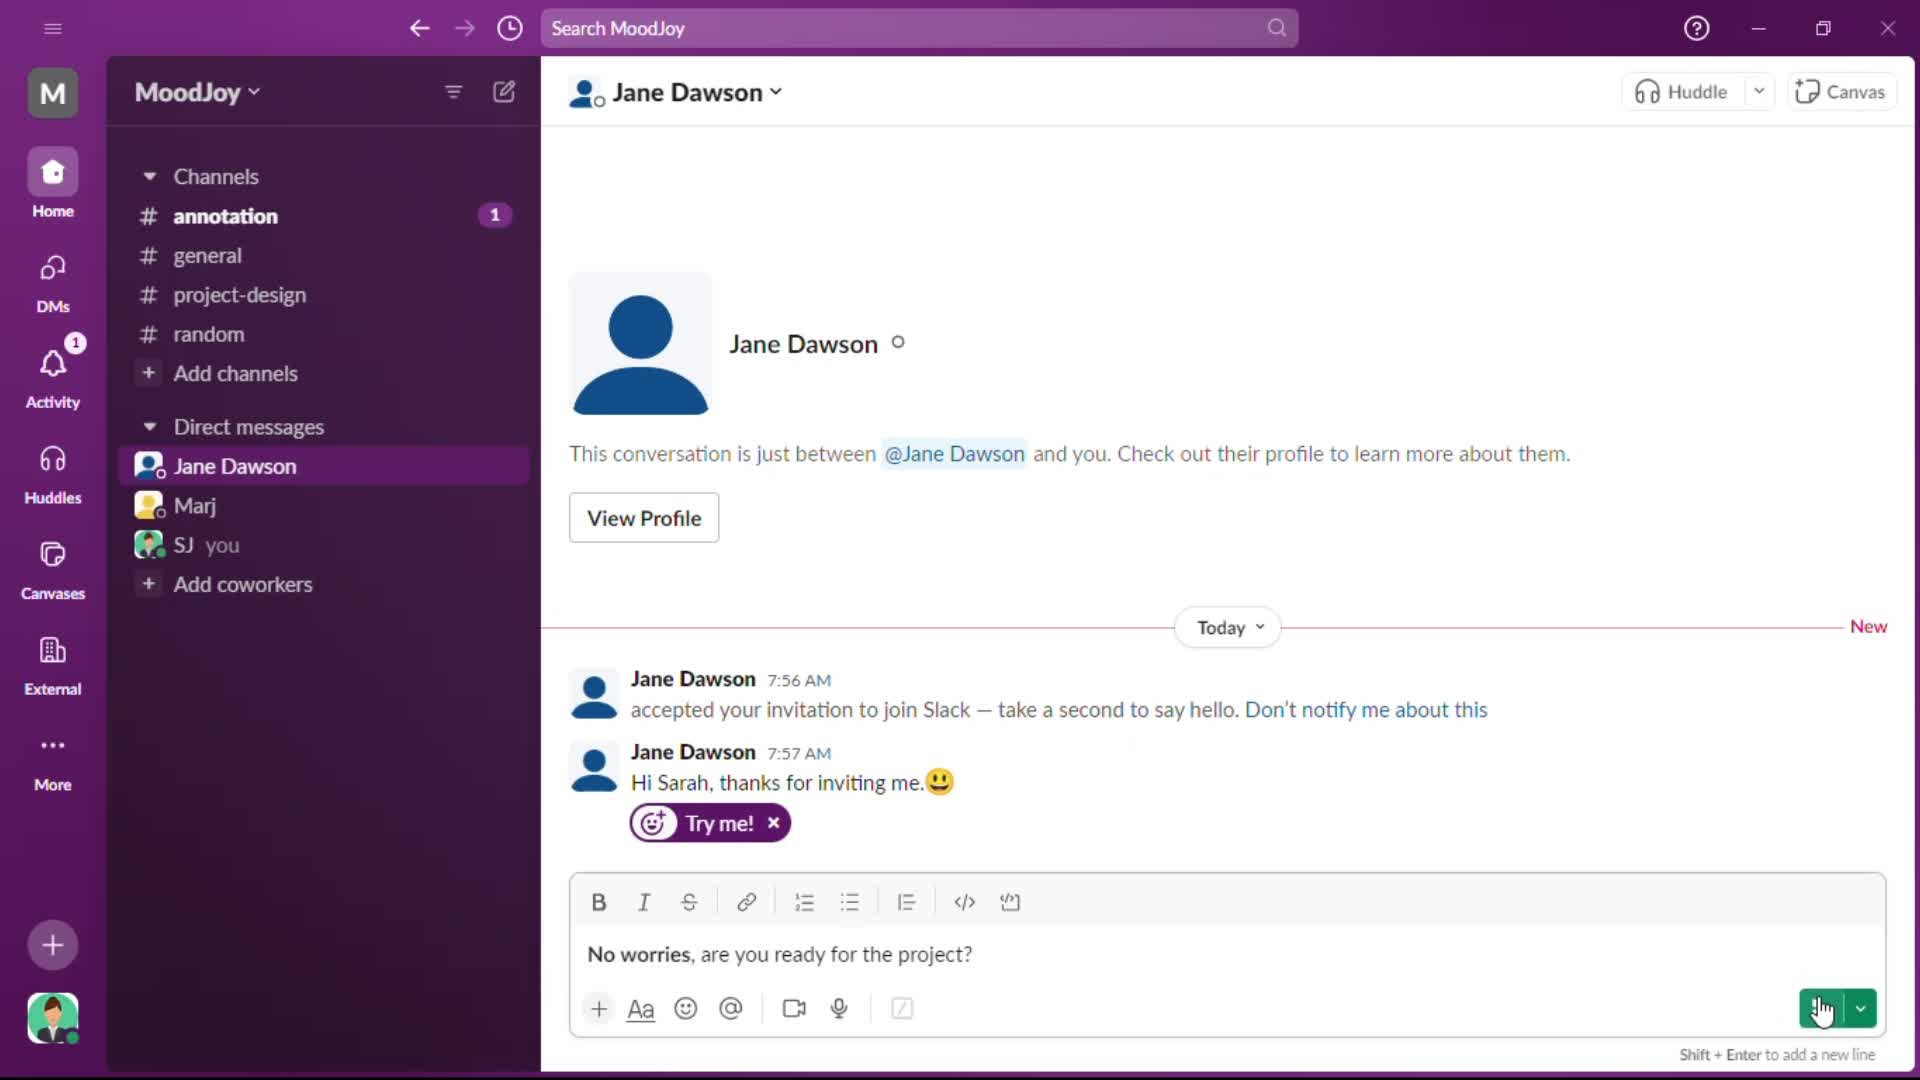Open Jane Dawson conversation header dropdown
The image size is (1920, 1080).
[676, 92]
